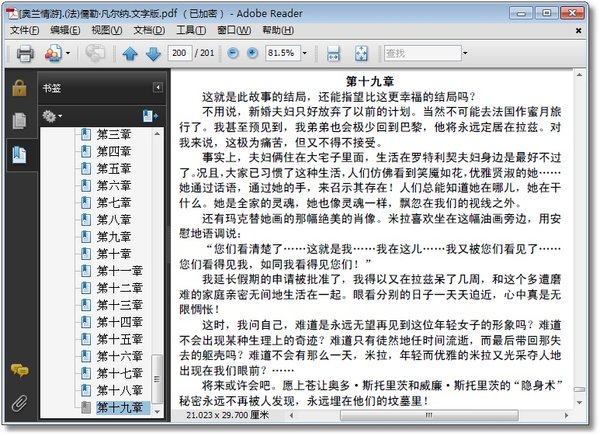Click the bookmarks list scrollbar thumb

(x=157, y=379)
